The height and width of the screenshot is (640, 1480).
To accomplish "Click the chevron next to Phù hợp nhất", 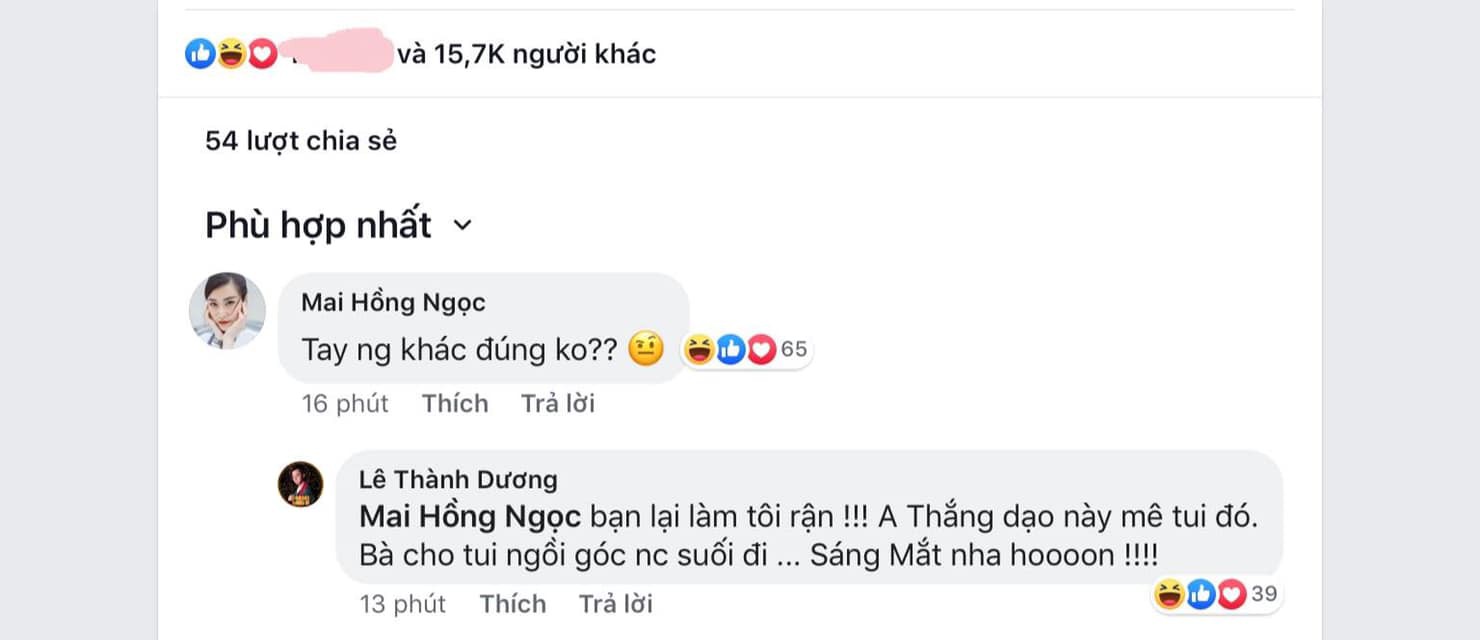I will [461, 226].
